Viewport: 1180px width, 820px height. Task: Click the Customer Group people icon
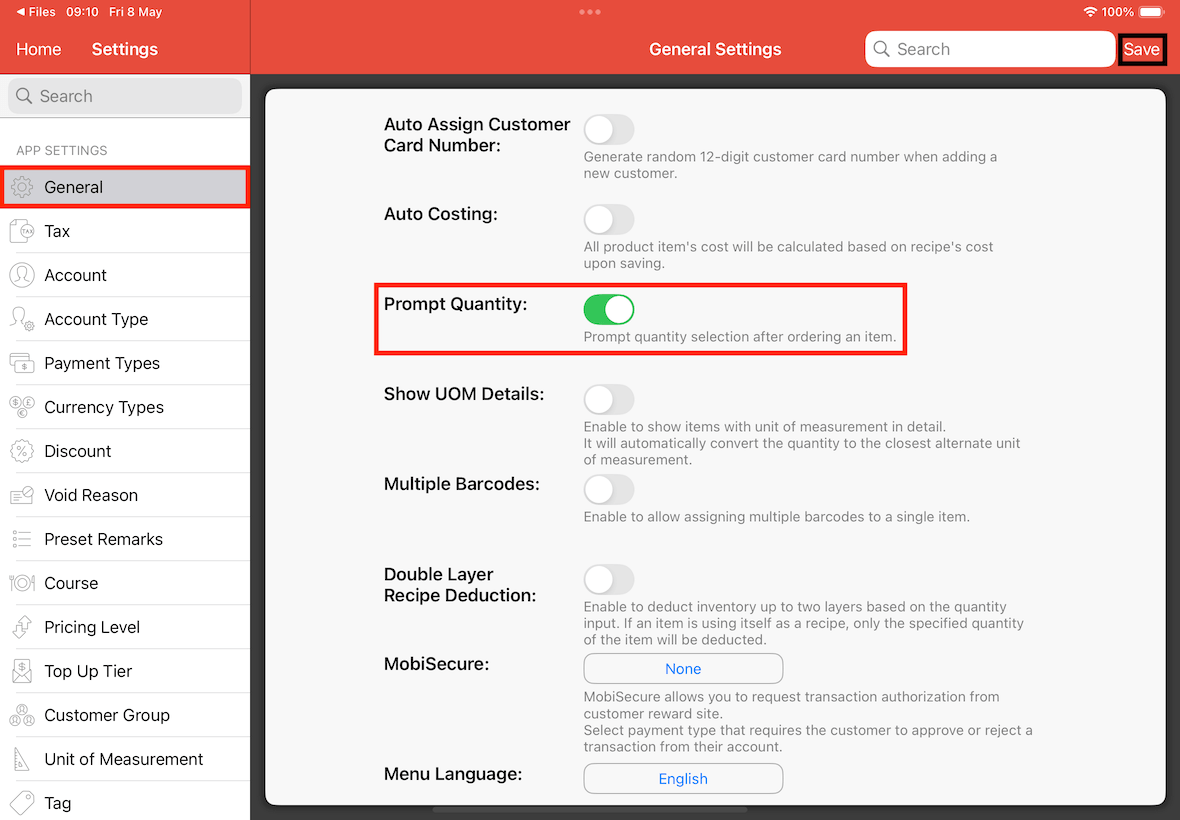(22, 715)
